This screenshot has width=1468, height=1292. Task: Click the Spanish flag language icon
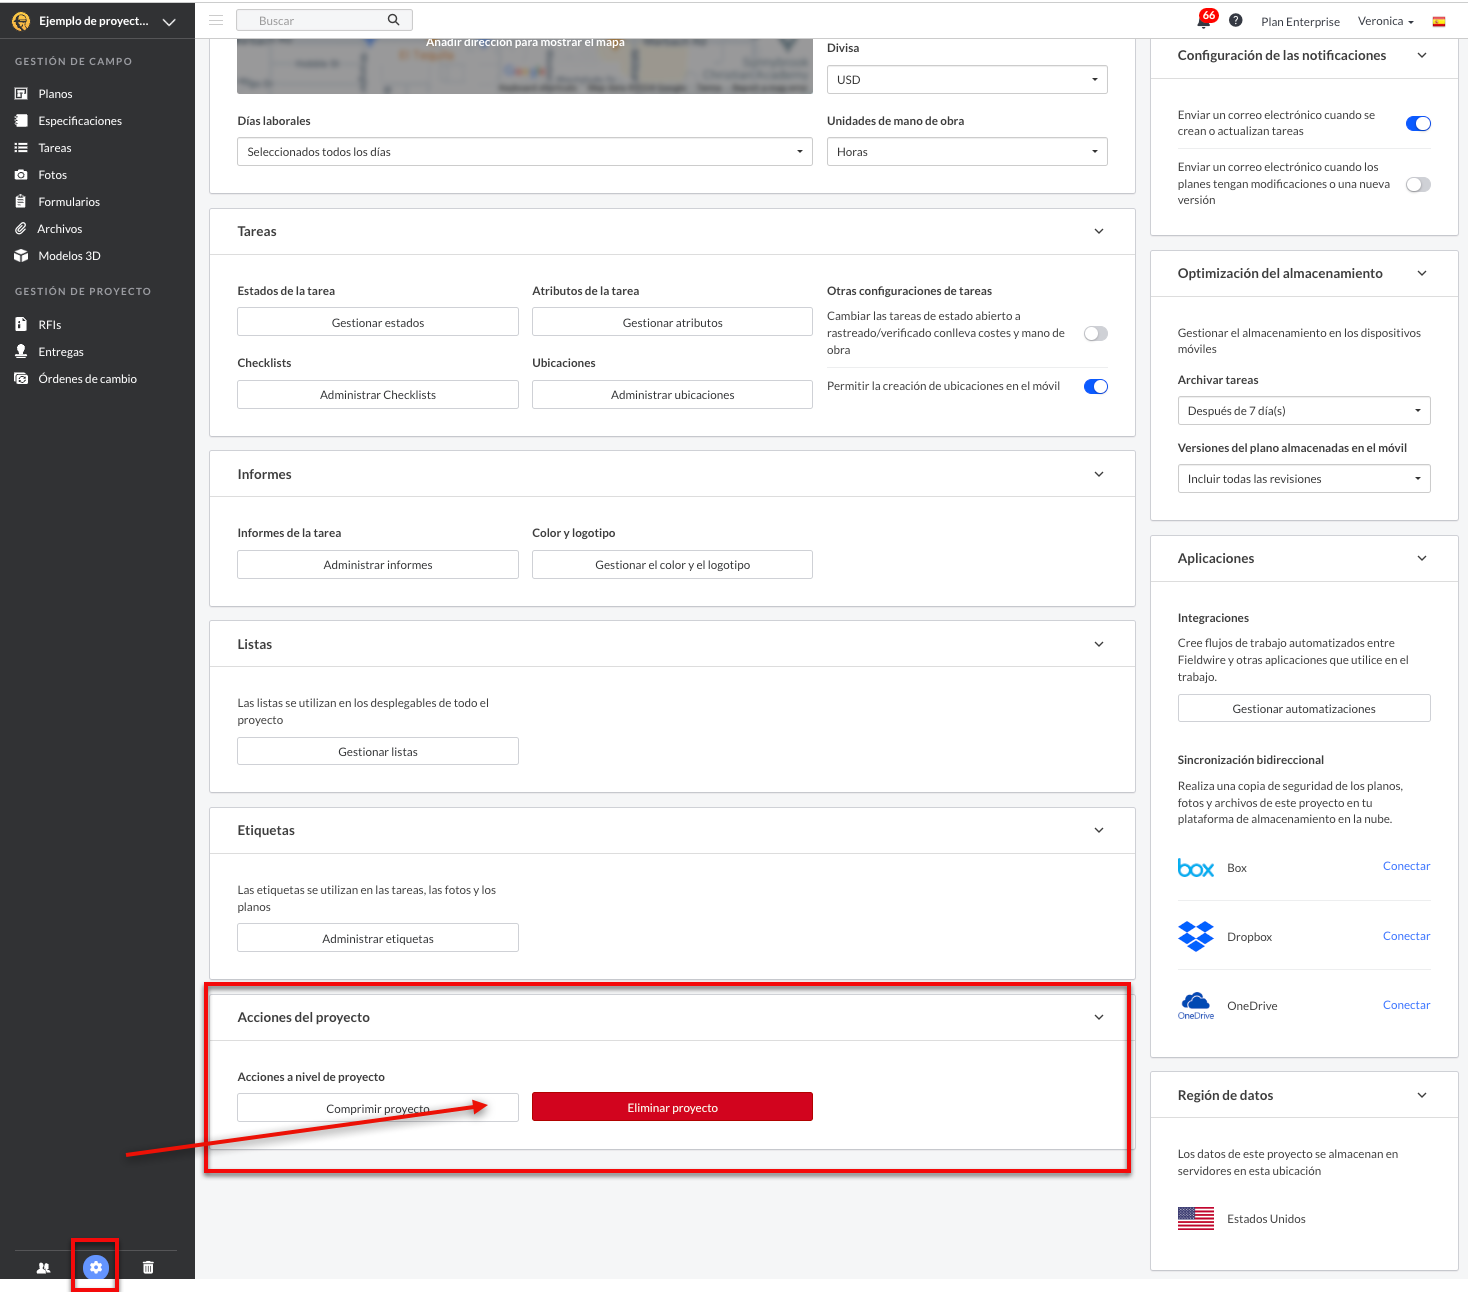(1439, 21)
